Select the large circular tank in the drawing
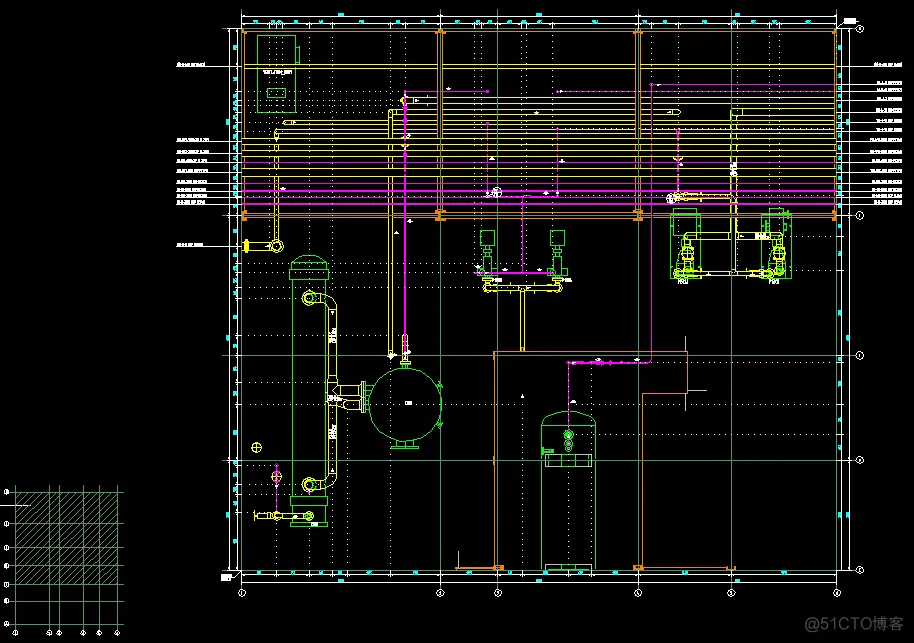 406,405
